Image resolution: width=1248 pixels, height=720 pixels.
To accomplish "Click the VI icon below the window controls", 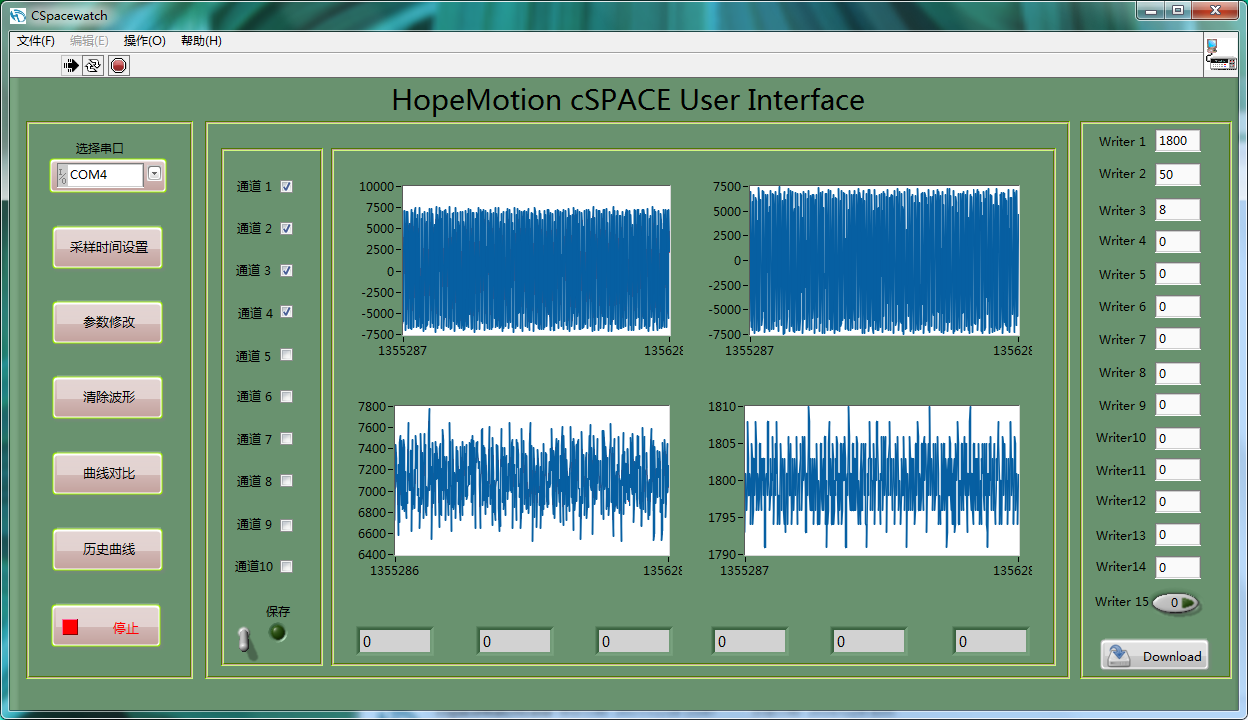I will point(1221,53).
